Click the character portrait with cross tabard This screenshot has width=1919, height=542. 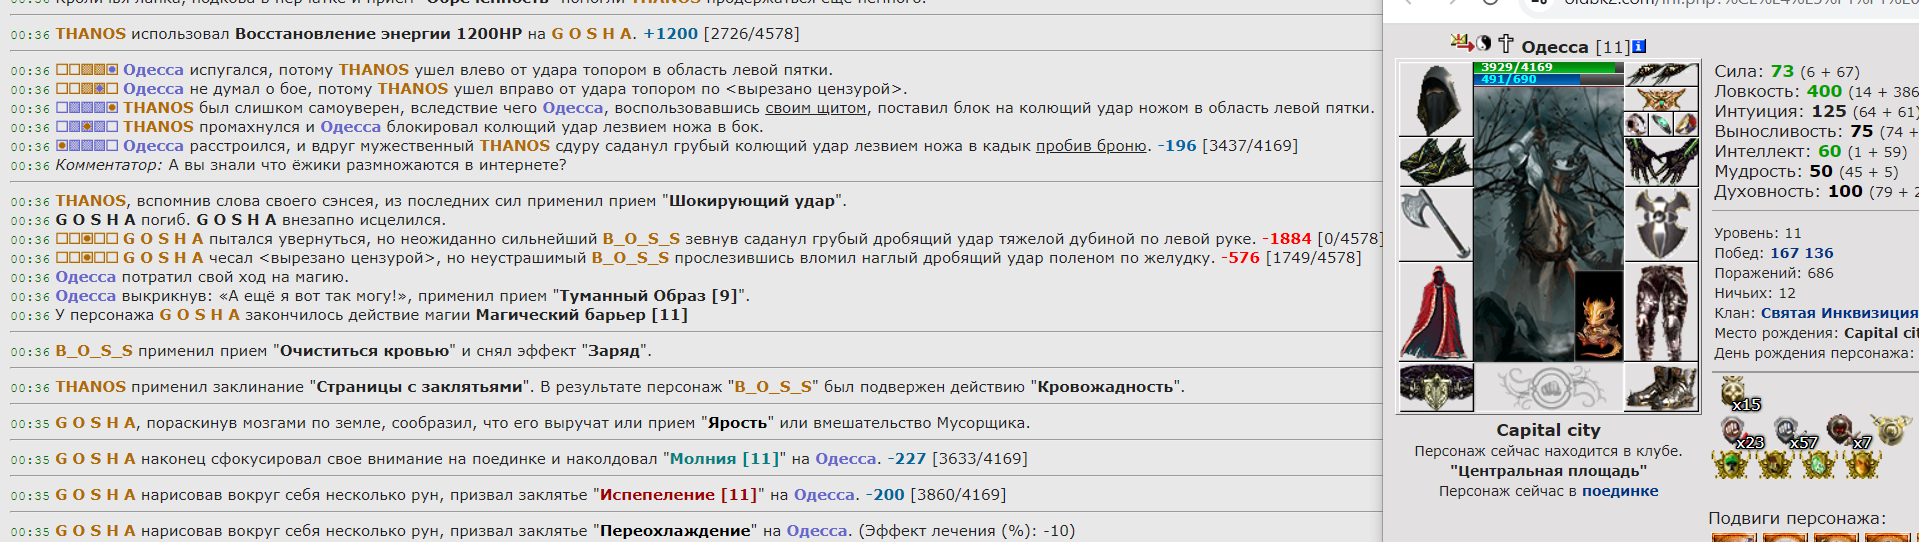coord(1548,223)
